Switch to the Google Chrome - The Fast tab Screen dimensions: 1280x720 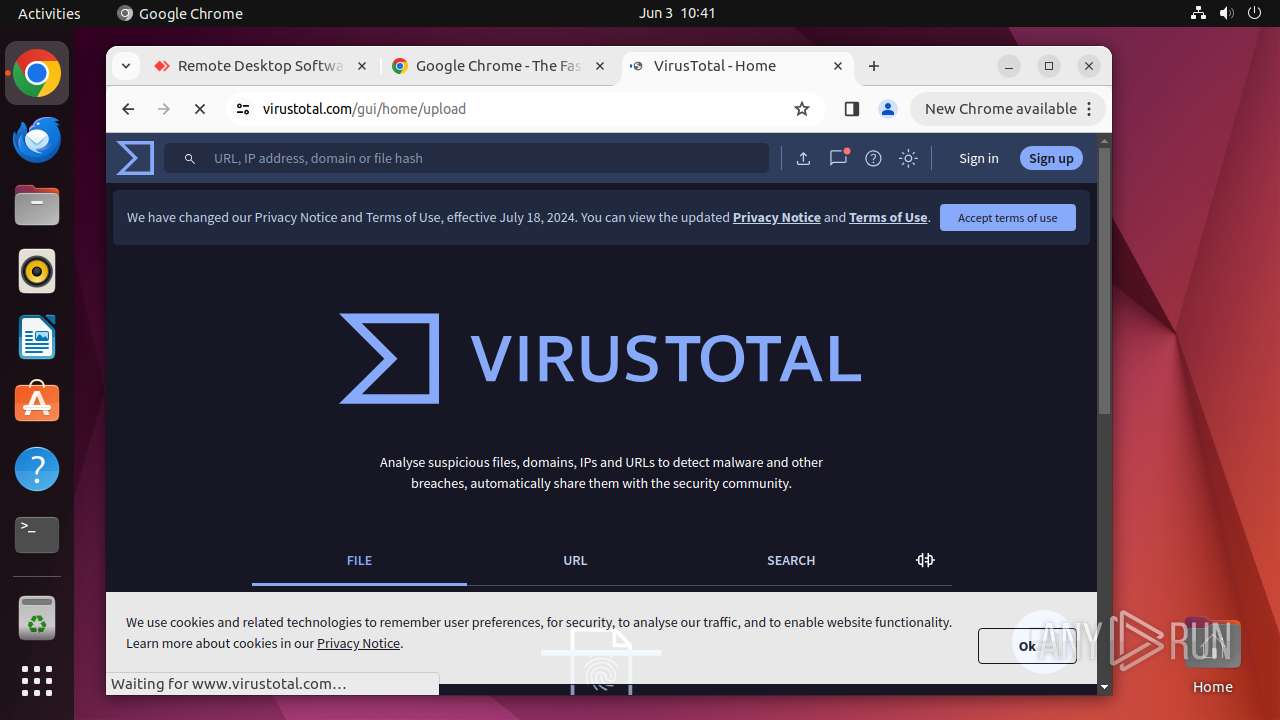pyautogui.click(x=497, y=66)
